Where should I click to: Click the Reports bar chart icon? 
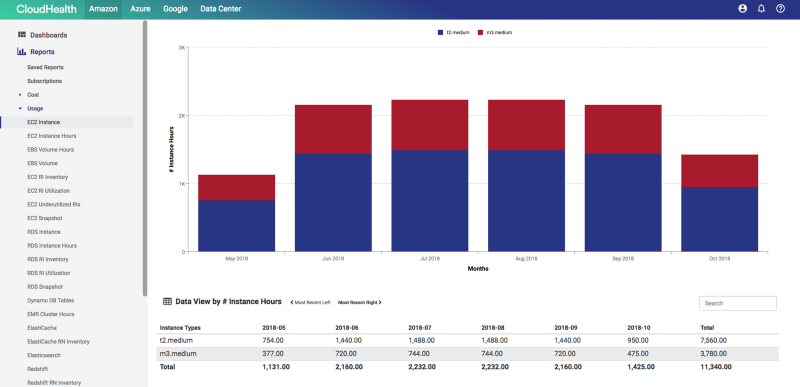coord(21,51)
